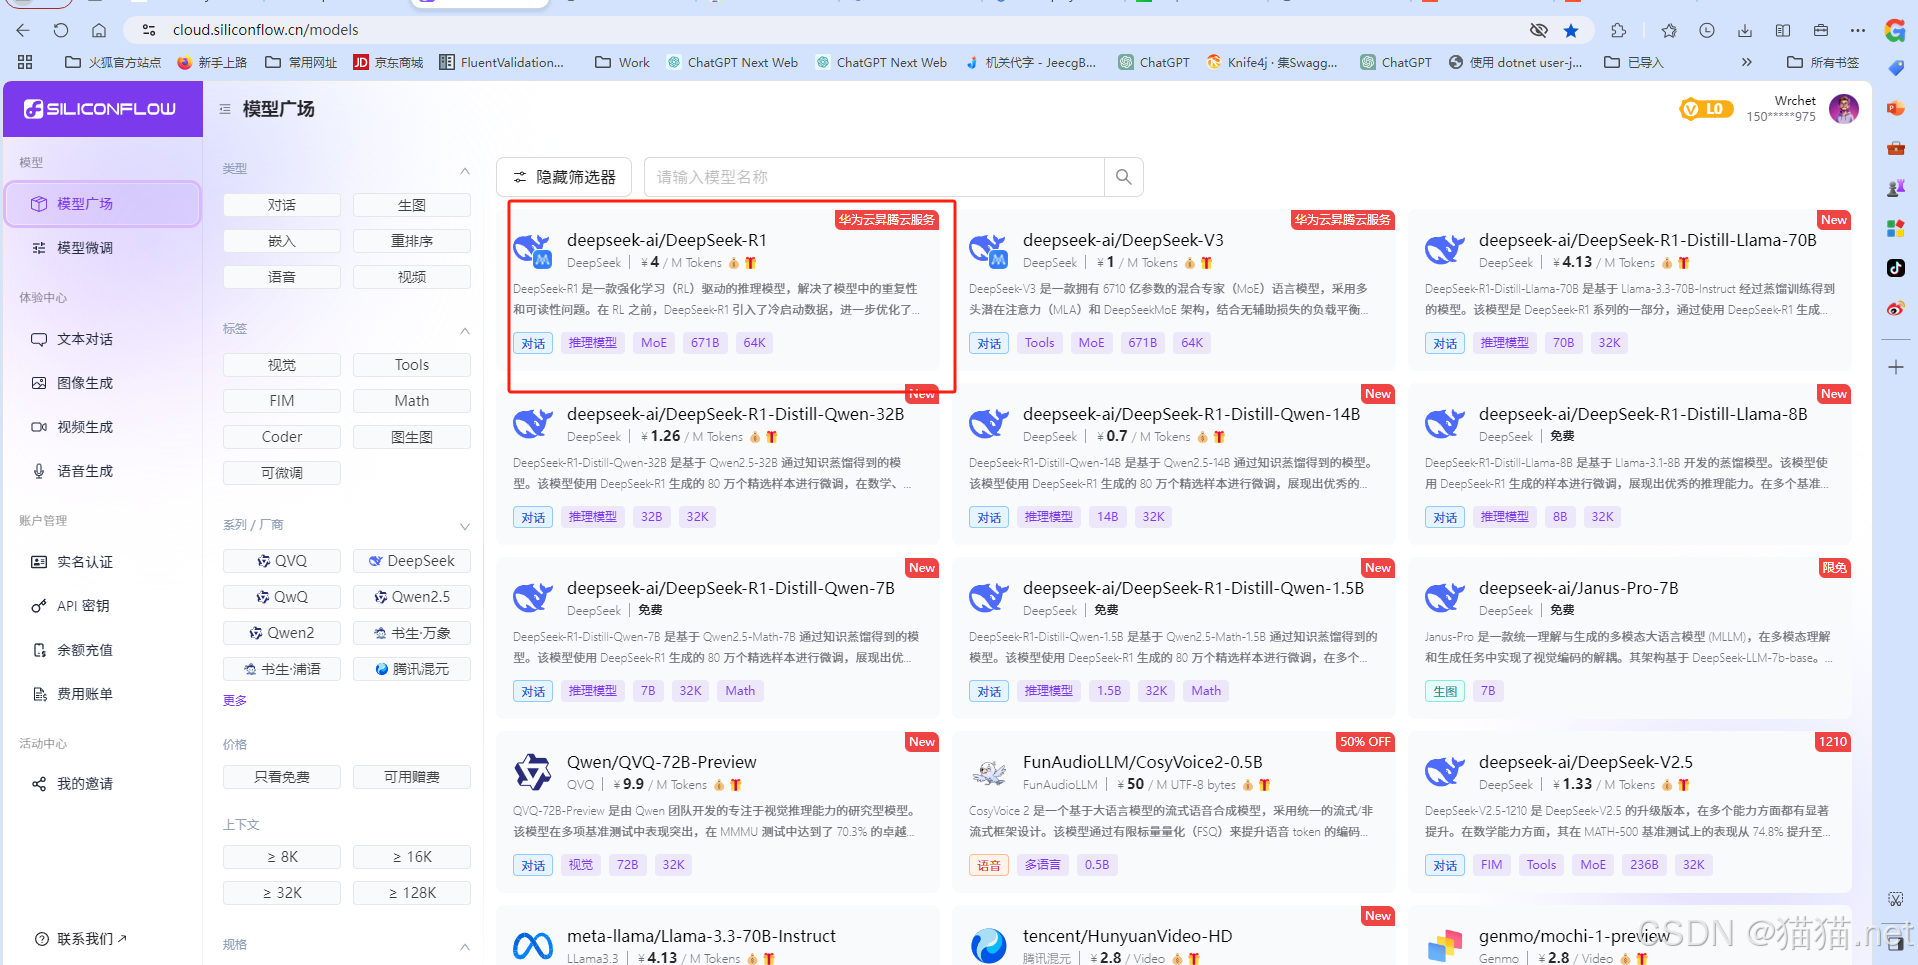
Task: Open 图像生成 in the sidebar
Action: tap(102, 383)
